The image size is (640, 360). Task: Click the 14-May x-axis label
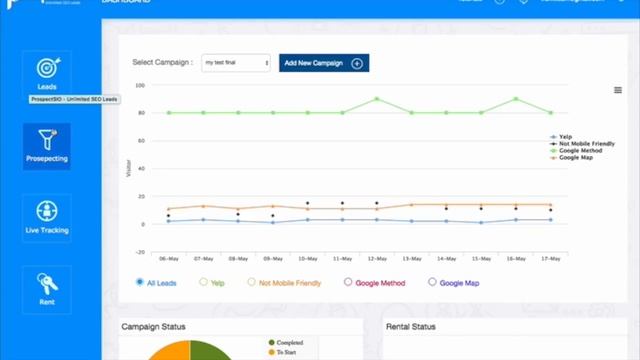point(447,259)
